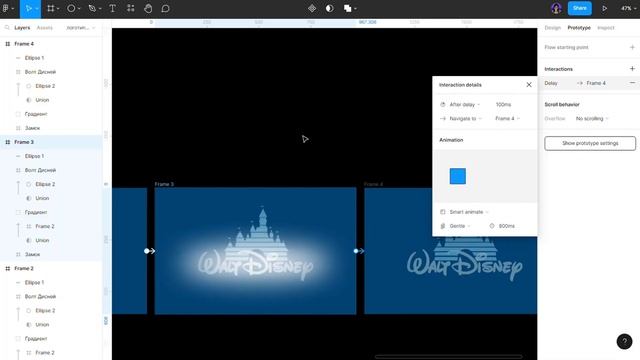640x360 pixels.
Task: Select the Hand tool
Action: point(148,9)
